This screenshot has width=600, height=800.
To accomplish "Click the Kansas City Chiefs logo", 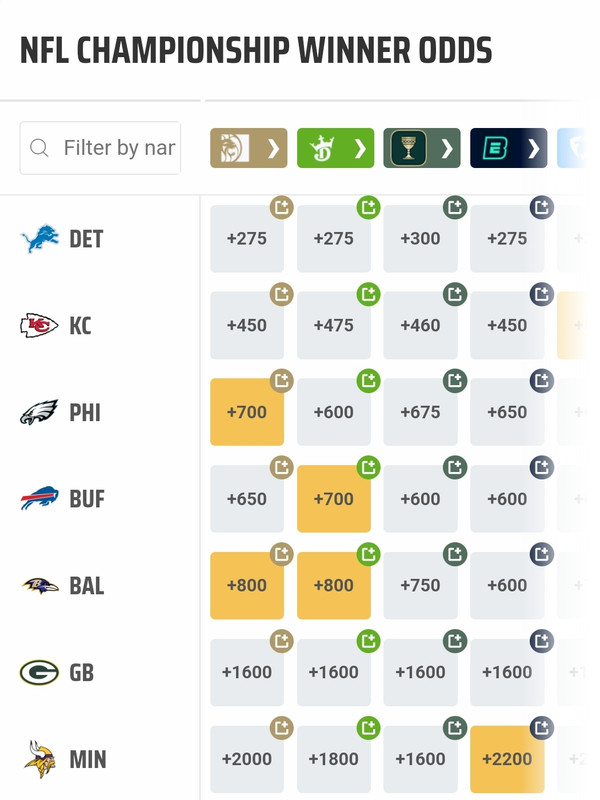I will (x=39, y=326).
